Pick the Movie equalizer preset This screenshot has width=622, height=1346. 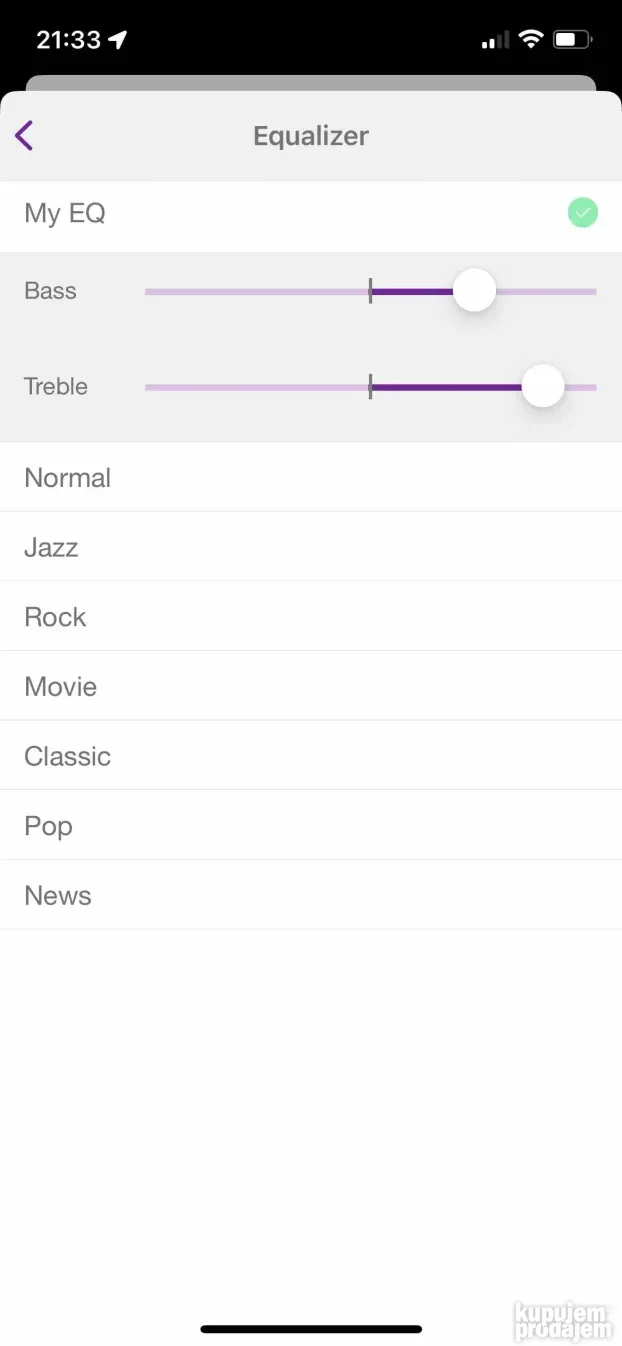311,687
